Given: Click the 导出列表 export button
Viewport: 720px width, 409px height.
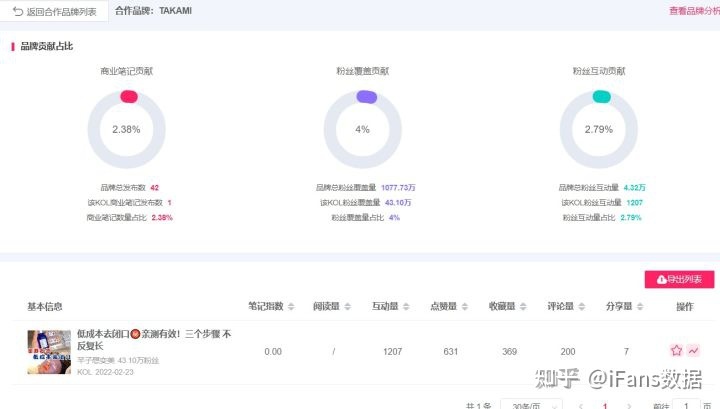Looking at the screenshot, I should [679, 279].
